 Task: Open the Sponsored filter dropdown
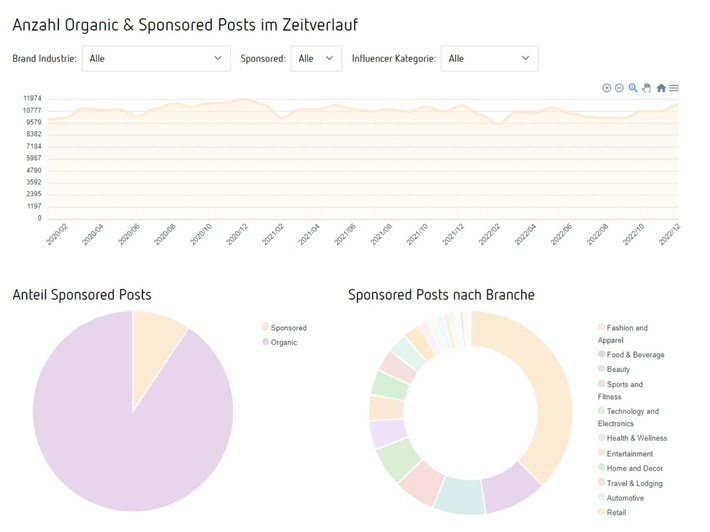pyautogui.click(x=316, y=59)
